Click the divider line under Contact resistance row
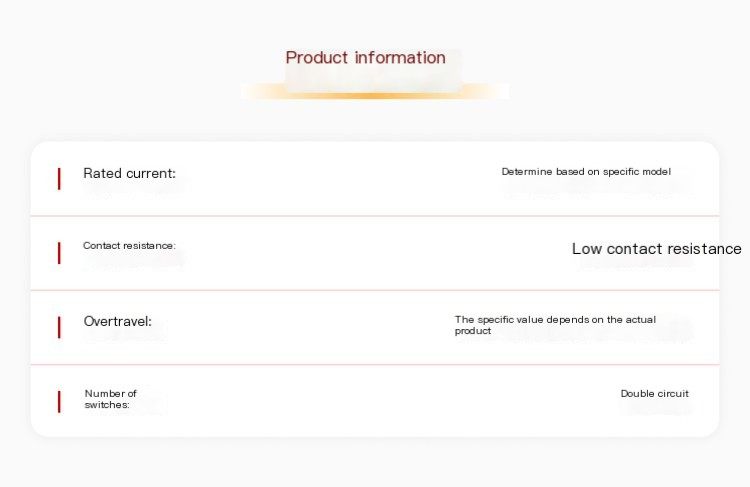The width and height of the screenshot is (750, 487). click(x=375, y=290)
